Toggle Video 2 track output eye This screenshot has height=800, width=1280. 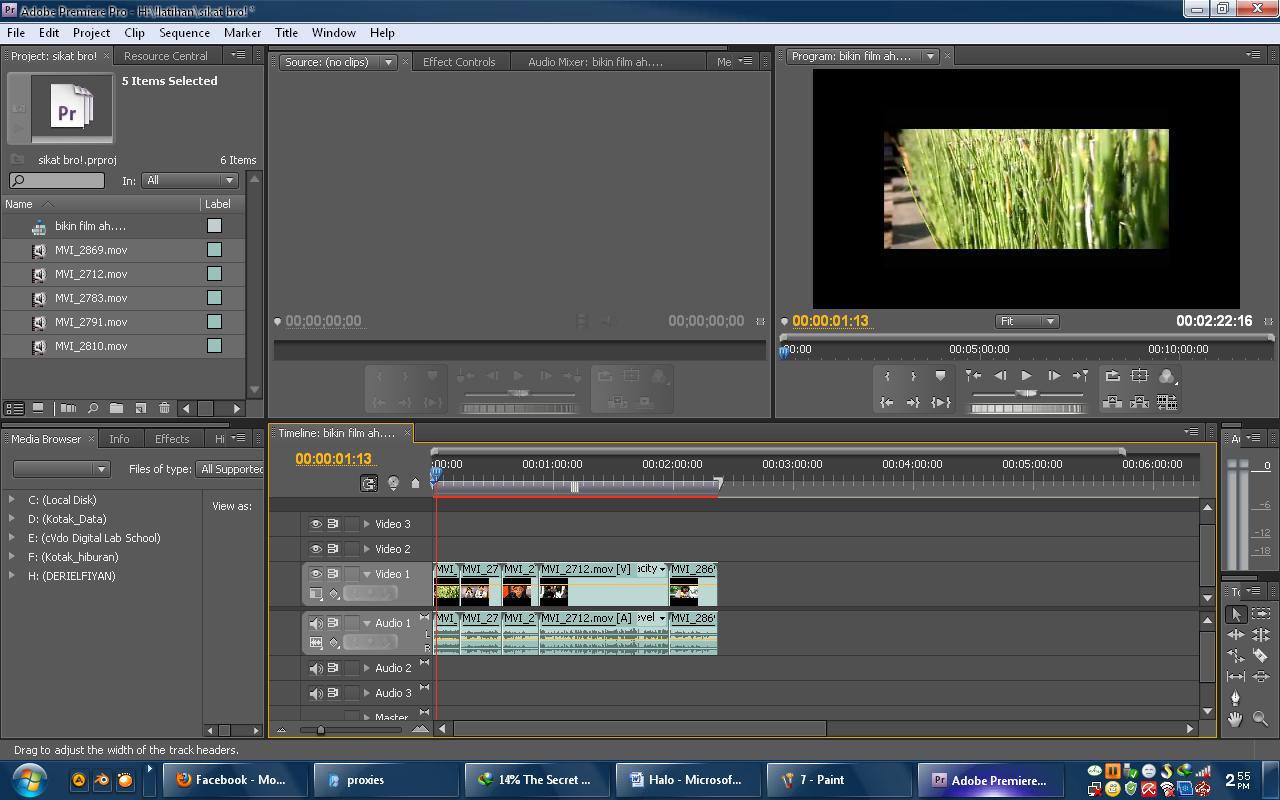(x=315, y=549)
